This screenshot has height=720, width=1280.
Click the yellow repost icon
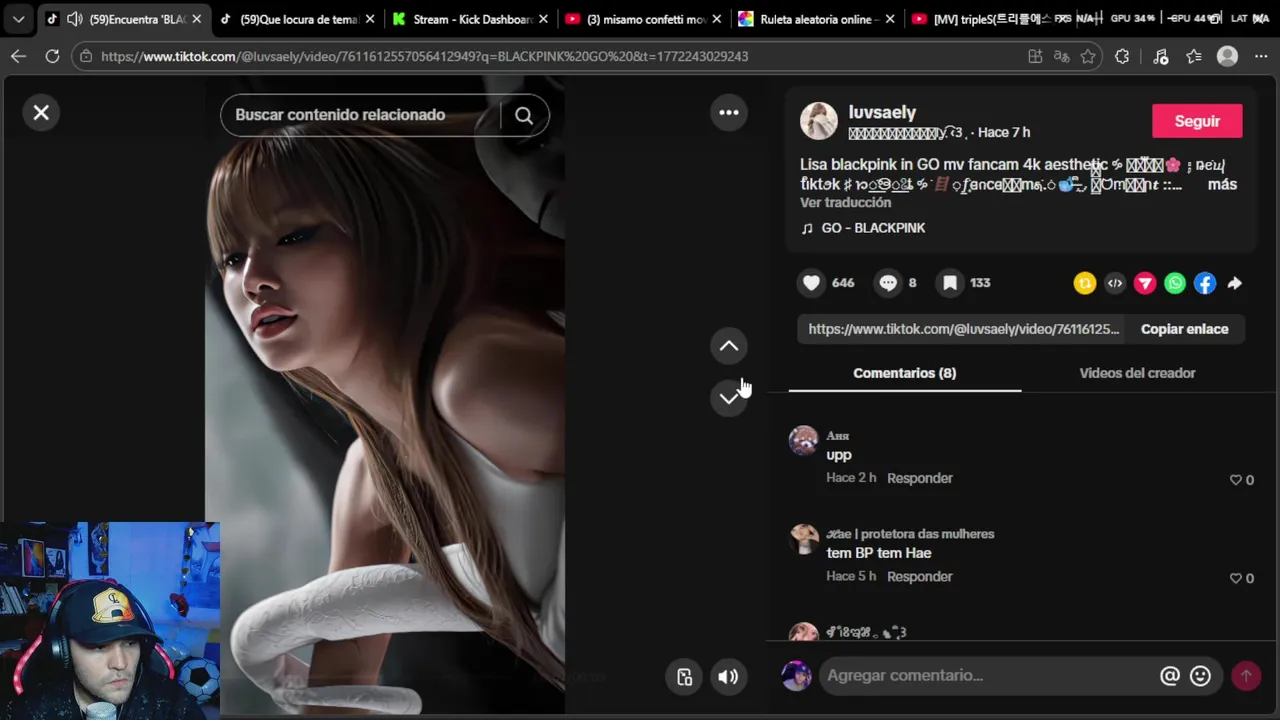click(x=1085, y=283)
